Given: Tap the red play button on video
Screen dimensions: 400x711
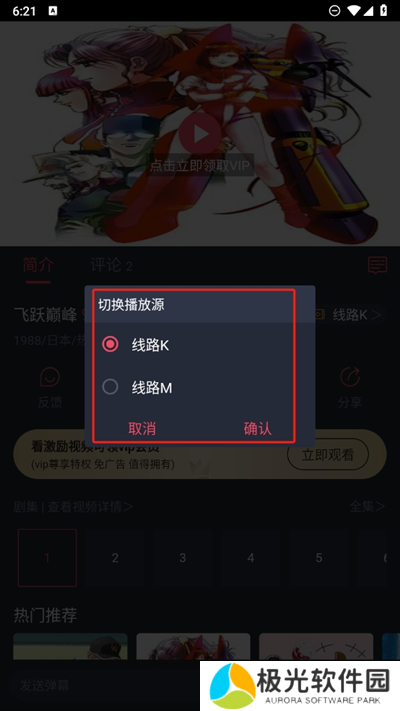Looking at the screenshot, I should pos(200,134).
